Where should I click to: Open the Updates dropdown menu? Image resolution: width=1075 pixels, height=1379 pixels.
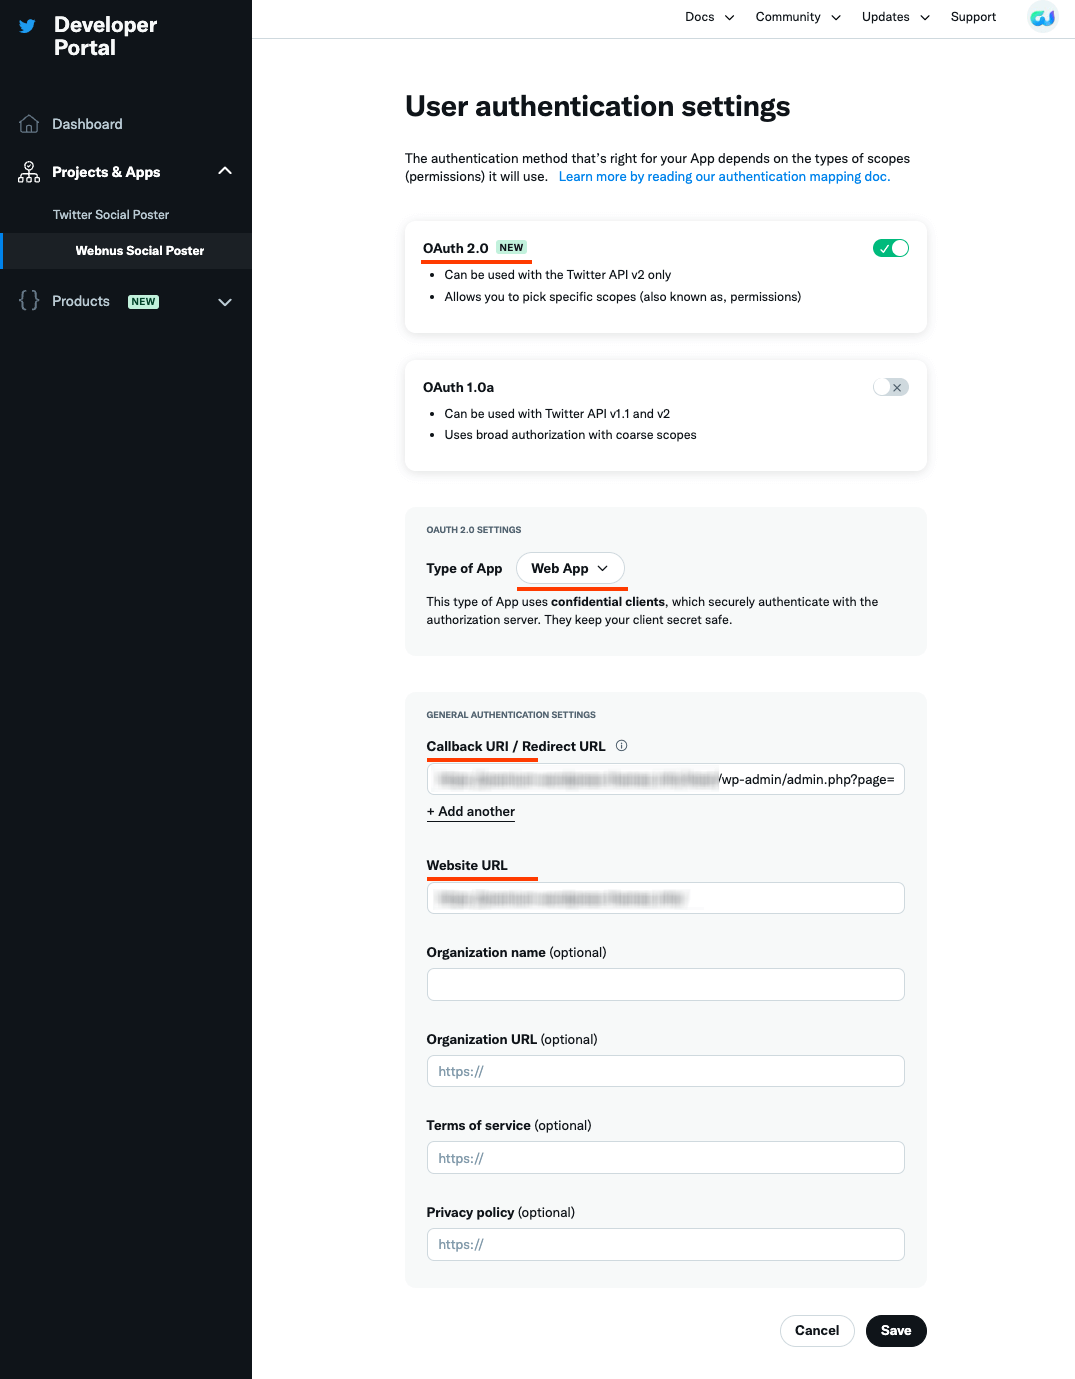(896, 17)
